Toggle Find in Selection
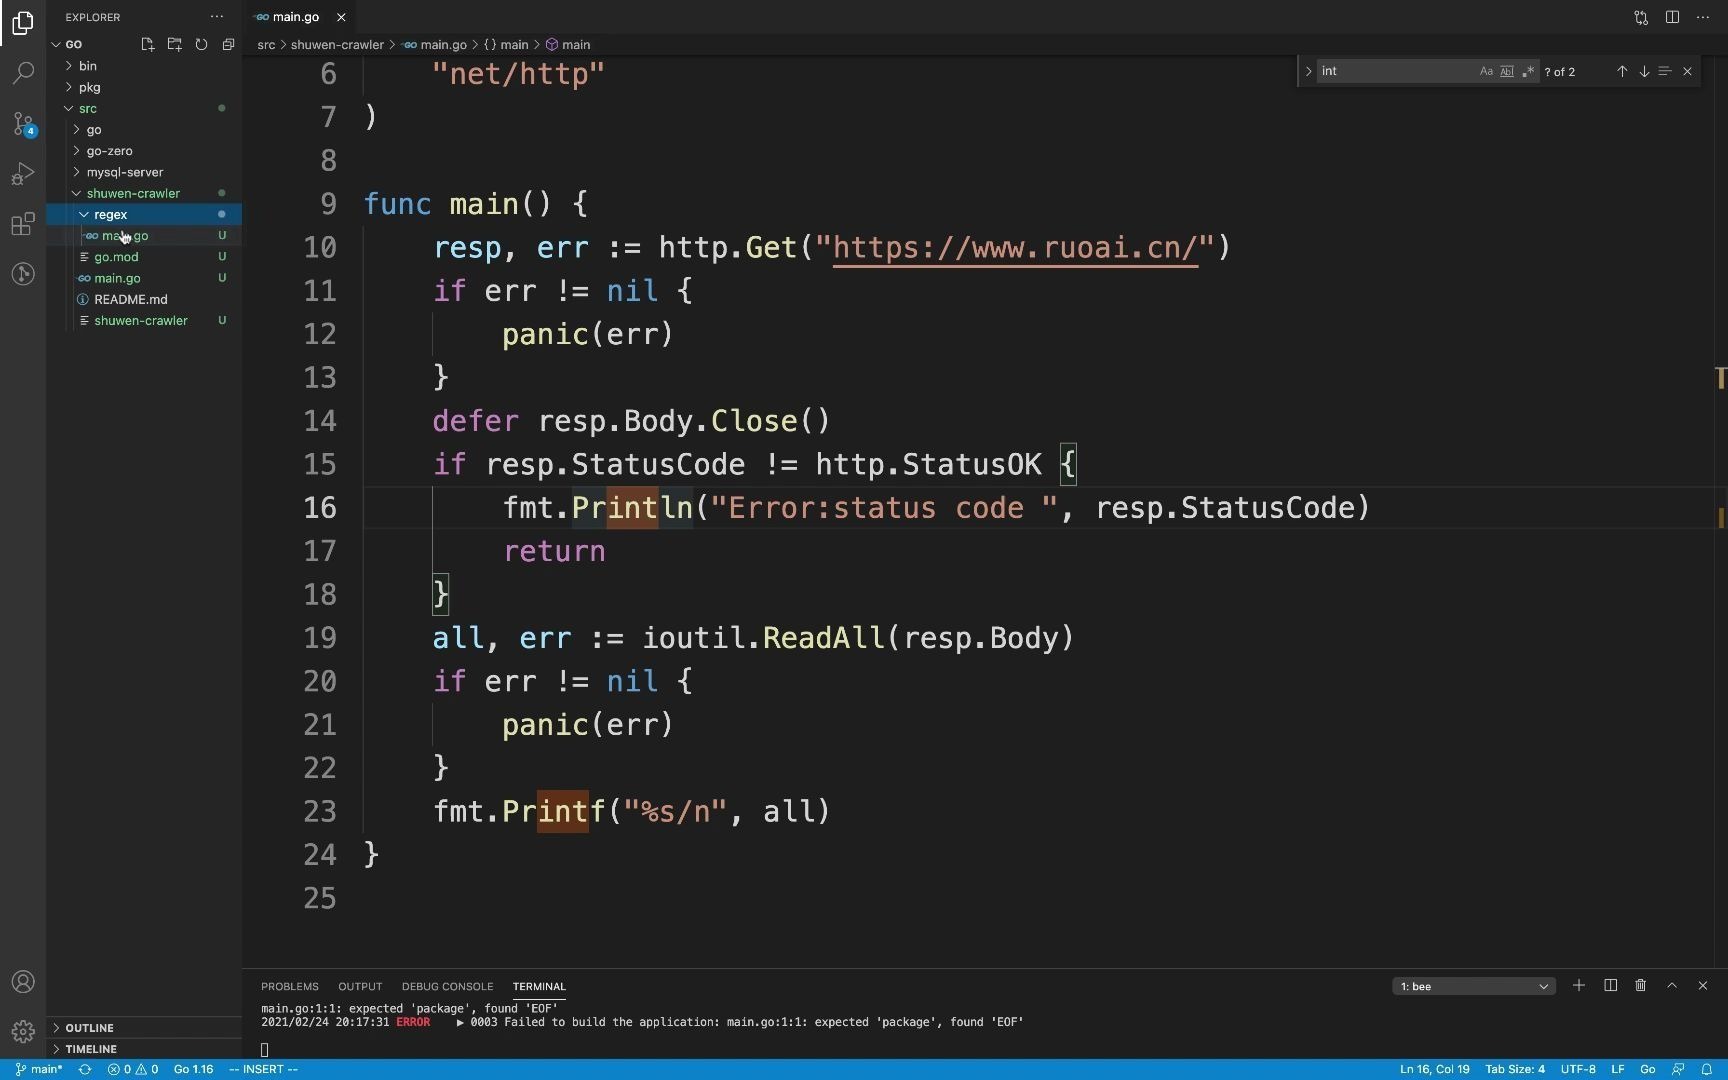Screen dimensions: 1728x1080 1665,71
